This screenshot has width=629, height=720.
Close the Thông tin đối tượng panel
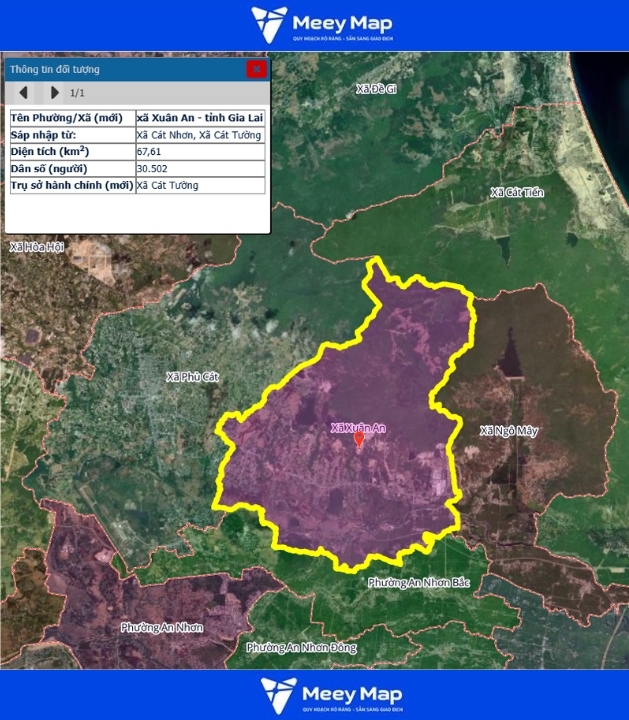click(x=257, y=69)
